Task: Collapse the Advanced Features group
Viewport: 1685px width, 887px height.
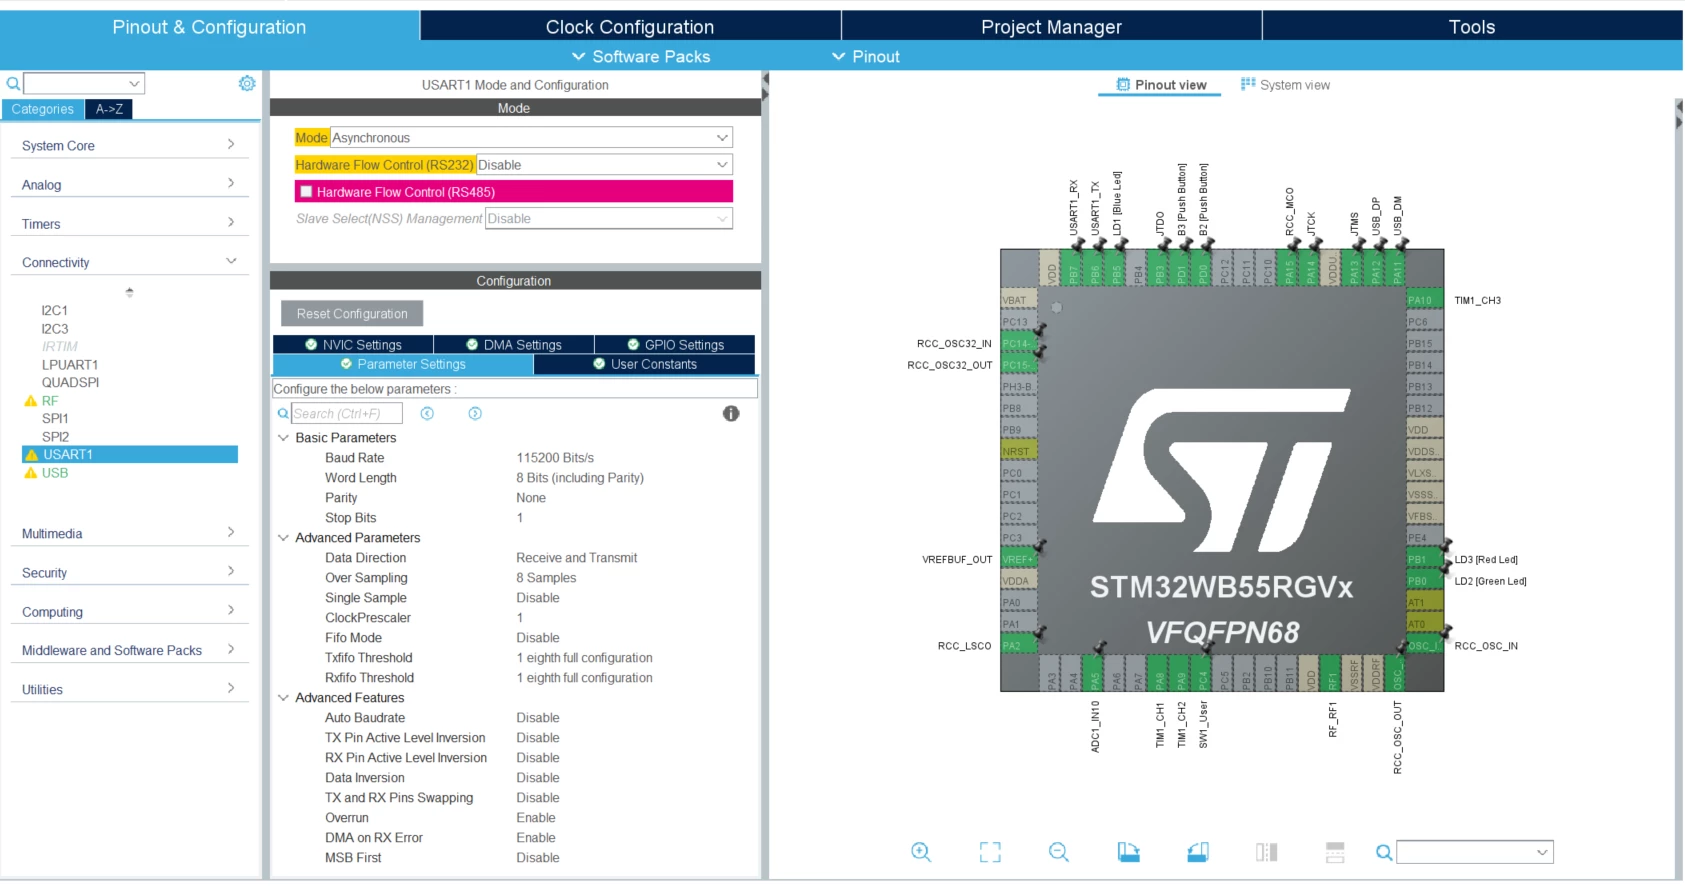Action: [x=283, y=698]
